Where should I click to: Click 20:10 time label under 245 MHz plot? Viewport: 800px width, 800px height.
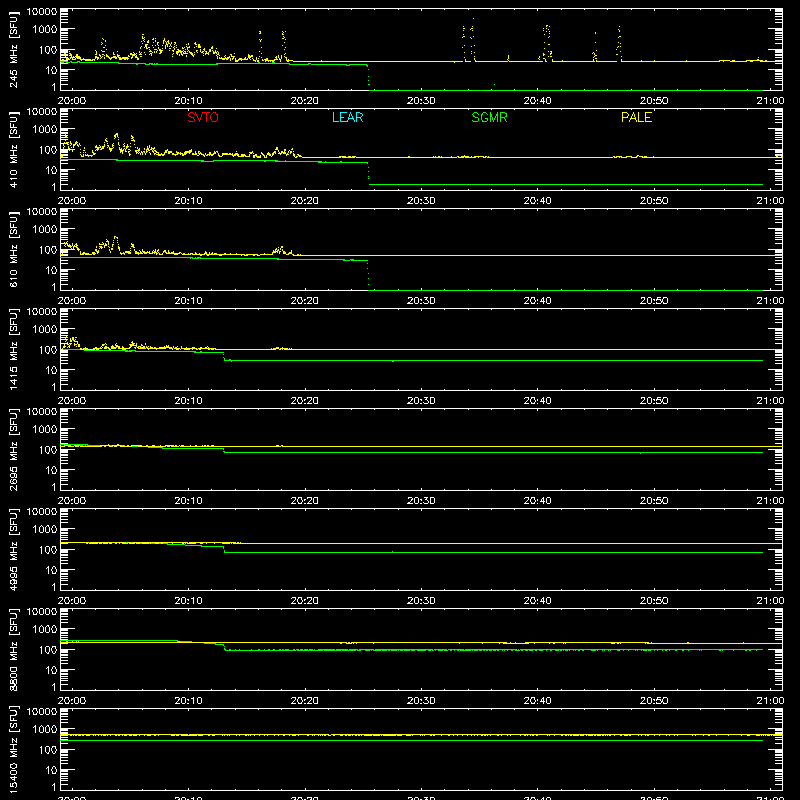click(x=188, y=101)
